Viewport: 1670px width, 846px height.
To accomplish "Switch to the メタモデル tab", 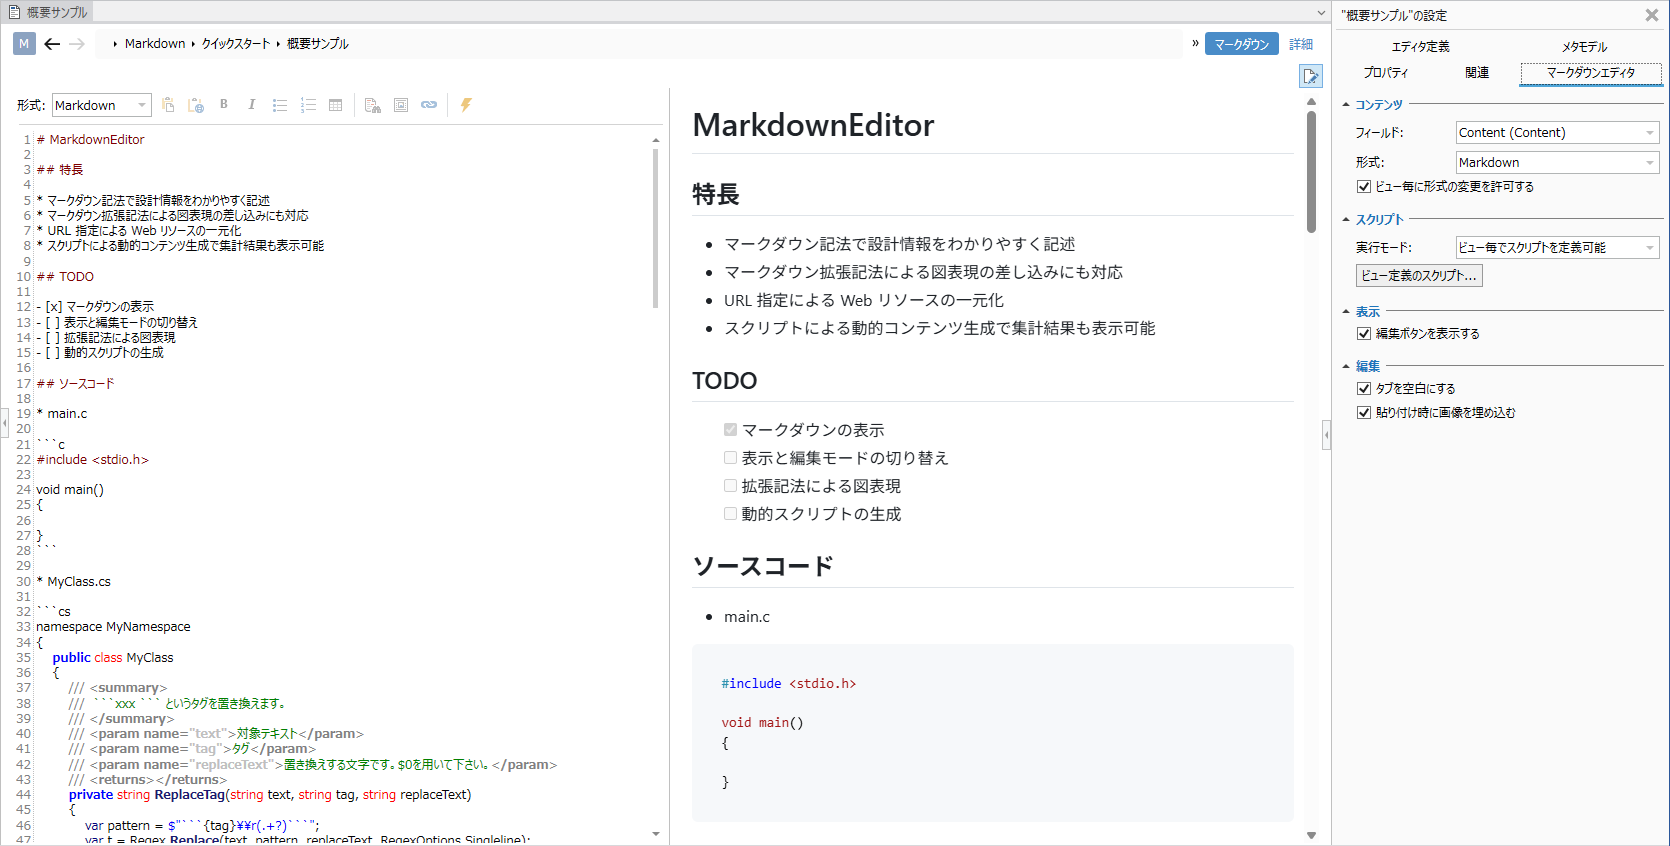I will point(1584,47).
